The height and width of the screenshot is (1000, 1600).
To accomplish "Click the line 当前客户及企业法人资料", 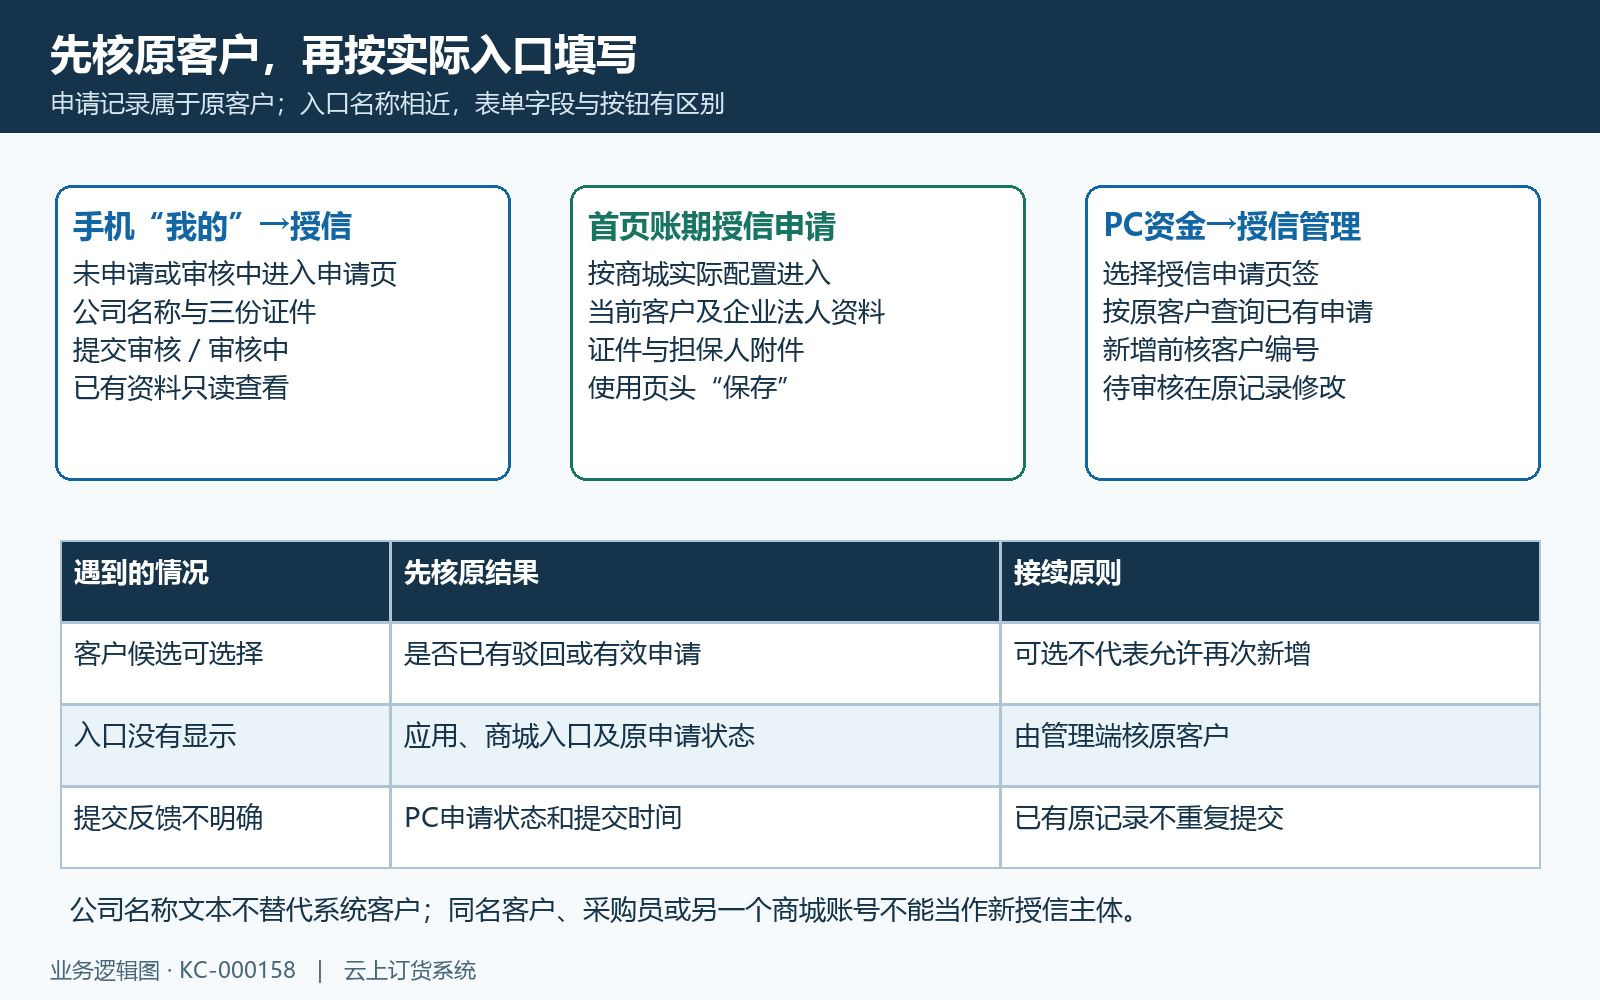I will coord(736,312).
